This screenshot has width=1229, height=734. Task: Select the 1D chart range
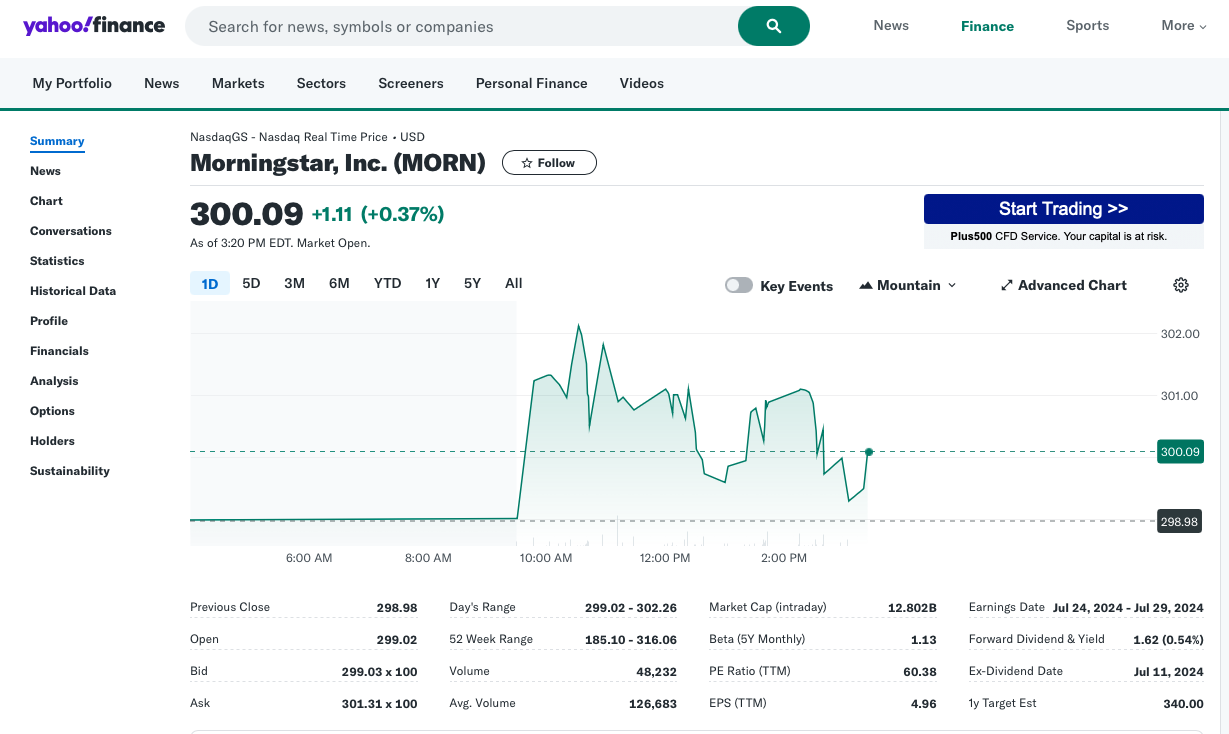(x=210, y=284)
